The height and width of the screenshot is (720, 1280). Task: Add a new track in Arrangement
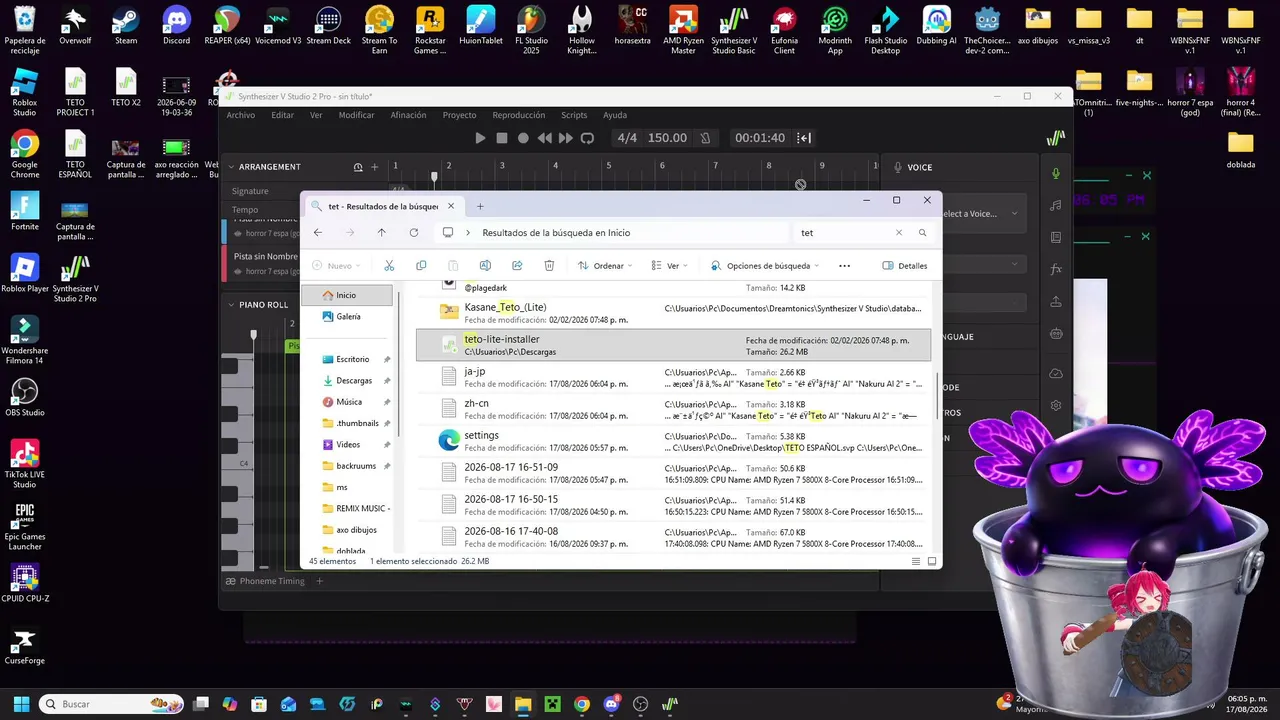[375, 167]
